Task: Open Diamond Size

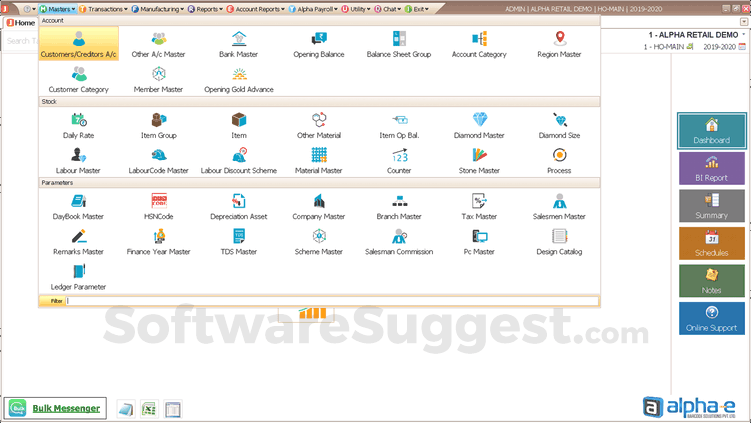Action: pos(559,126)
